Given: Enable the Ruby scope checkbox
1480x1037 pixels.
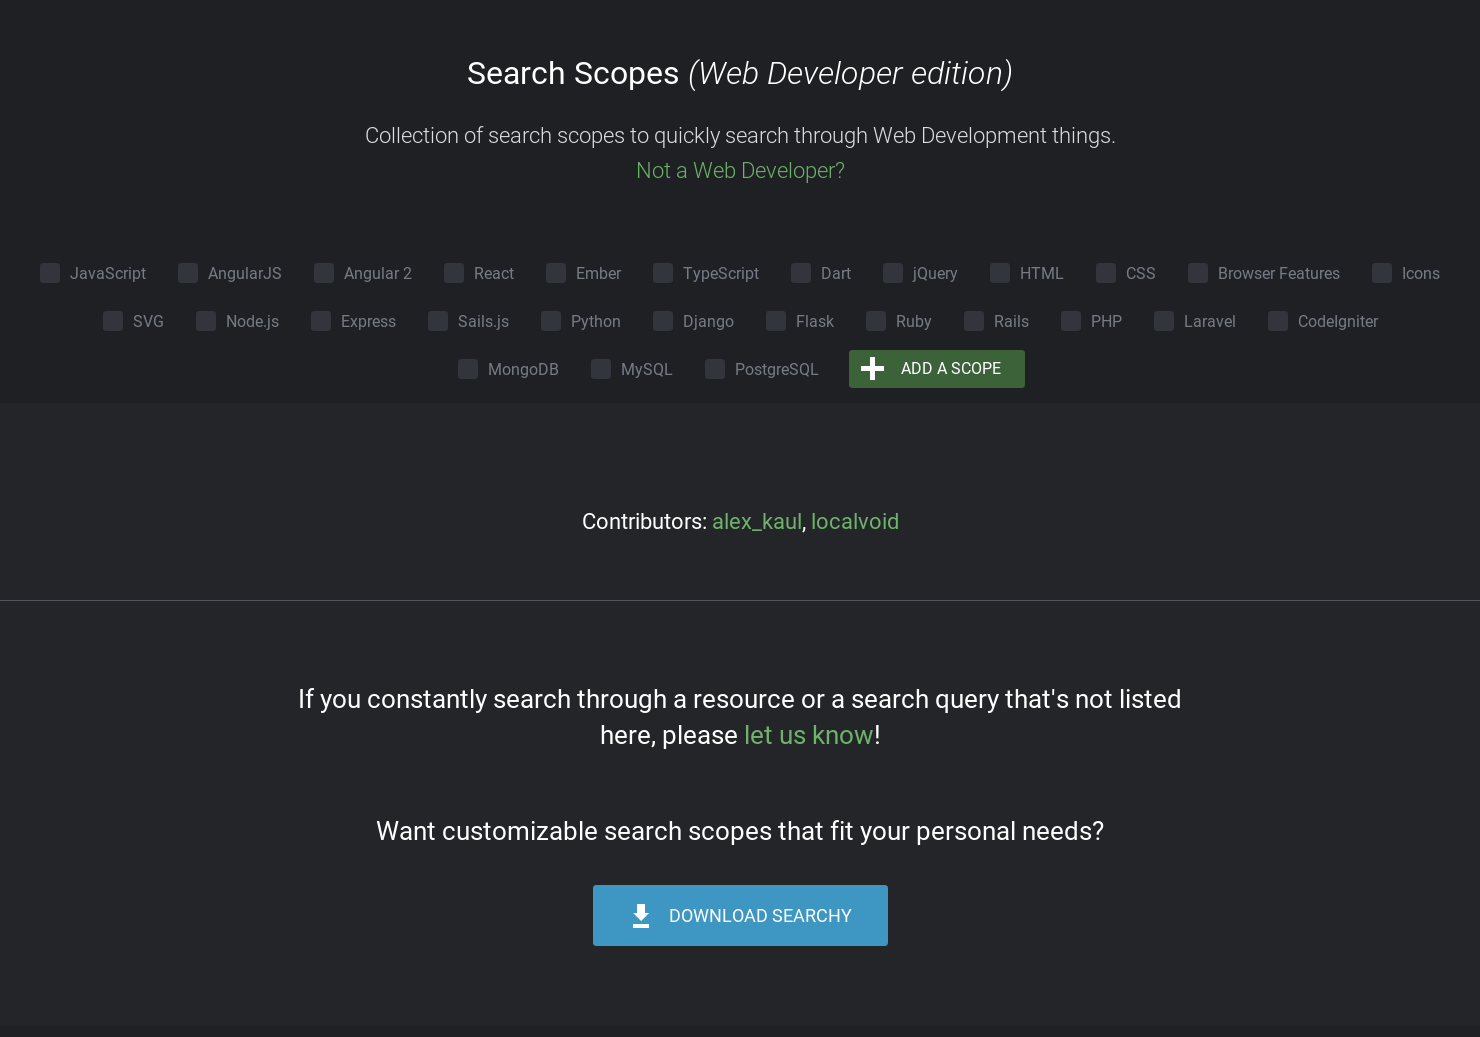Looking at the screenshot, I should pyautogui.click(x=876, y=321).
